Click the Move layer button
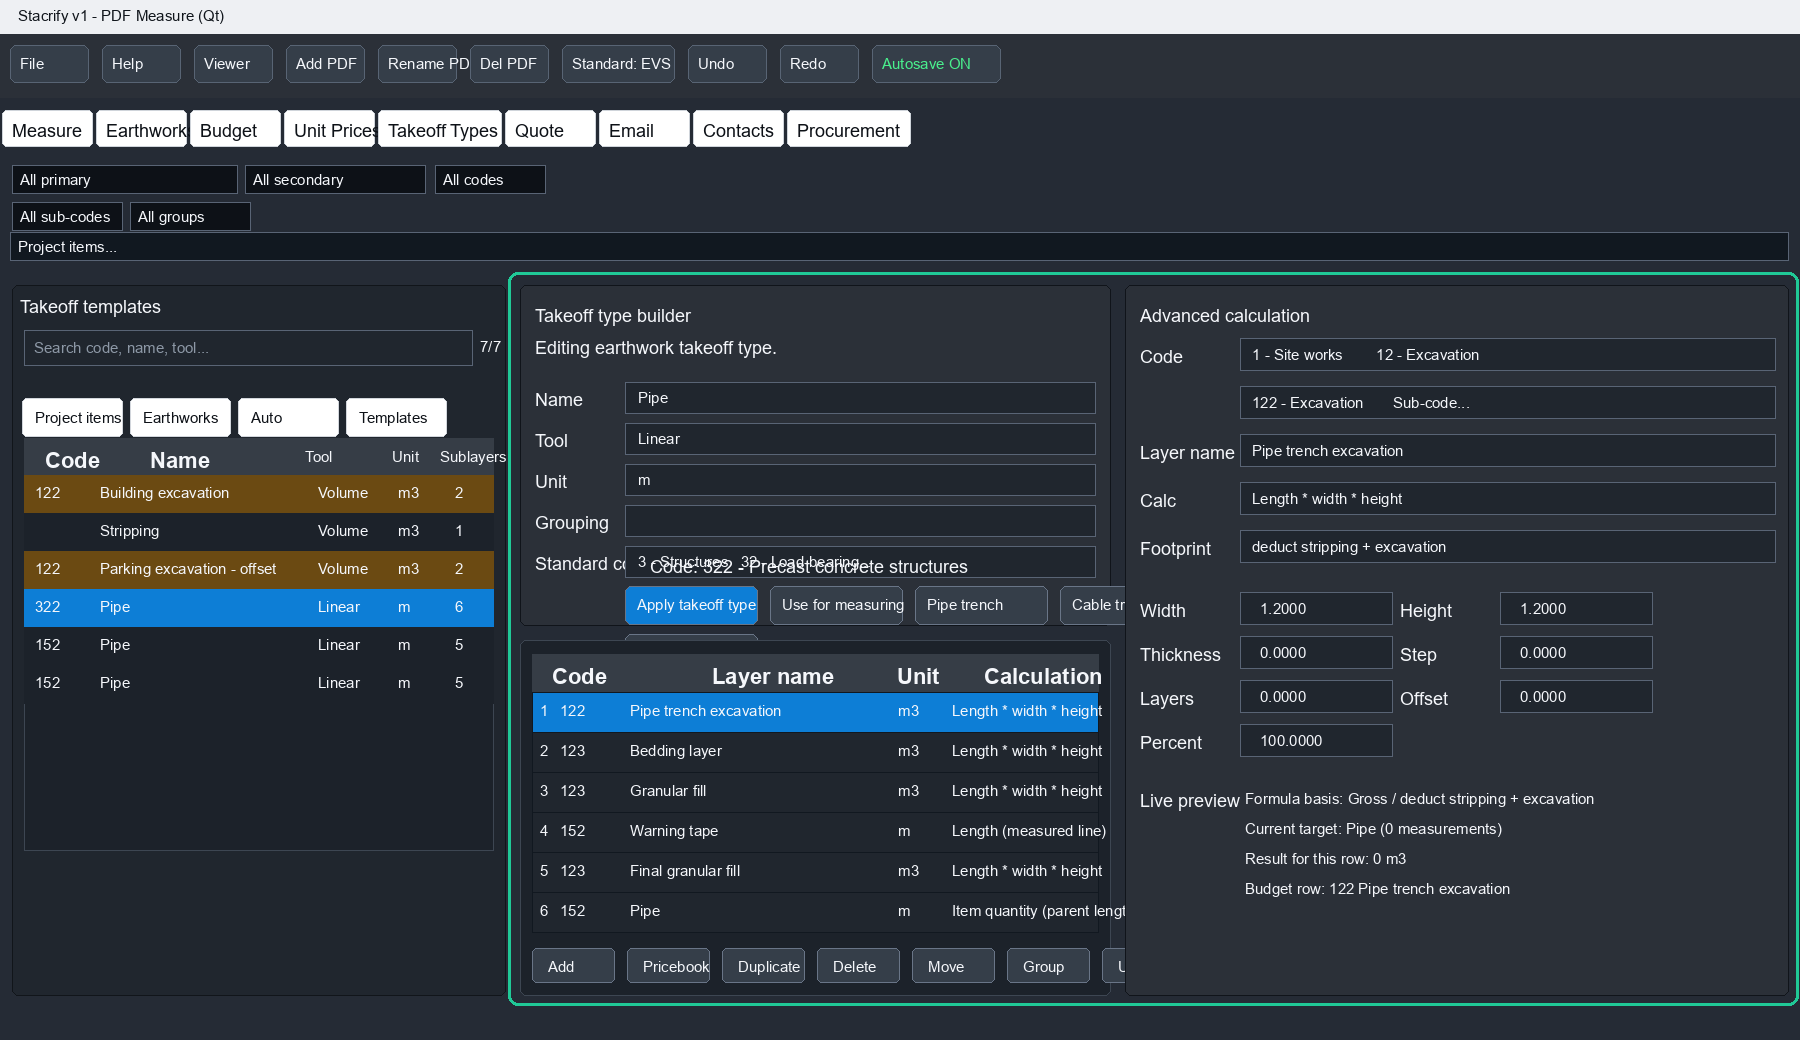The width and height of the screenshot is (1800, 1040). coord(953,966)
